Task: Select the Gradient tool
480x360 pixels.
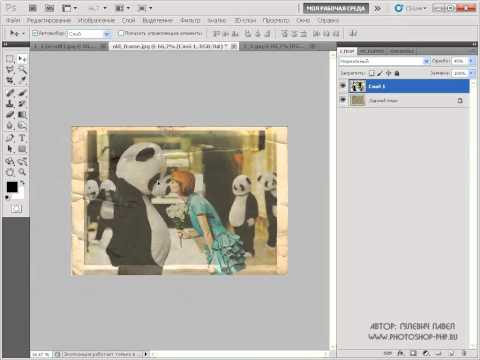Action: (x=22, y=115)
